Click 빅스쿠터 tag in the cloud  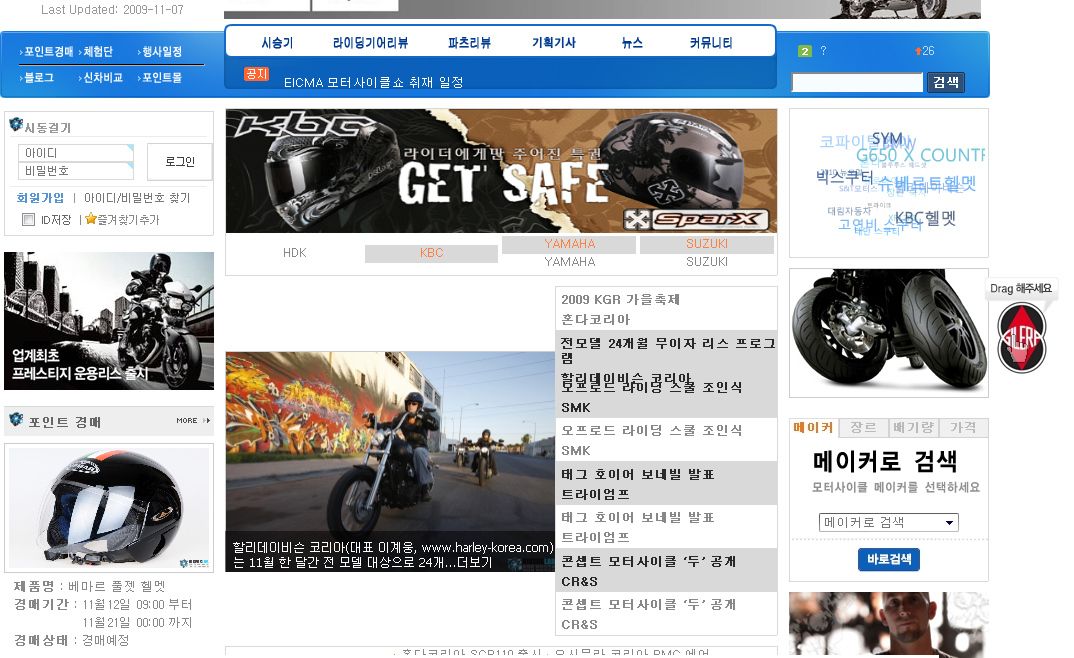click(x=845, y=177)
